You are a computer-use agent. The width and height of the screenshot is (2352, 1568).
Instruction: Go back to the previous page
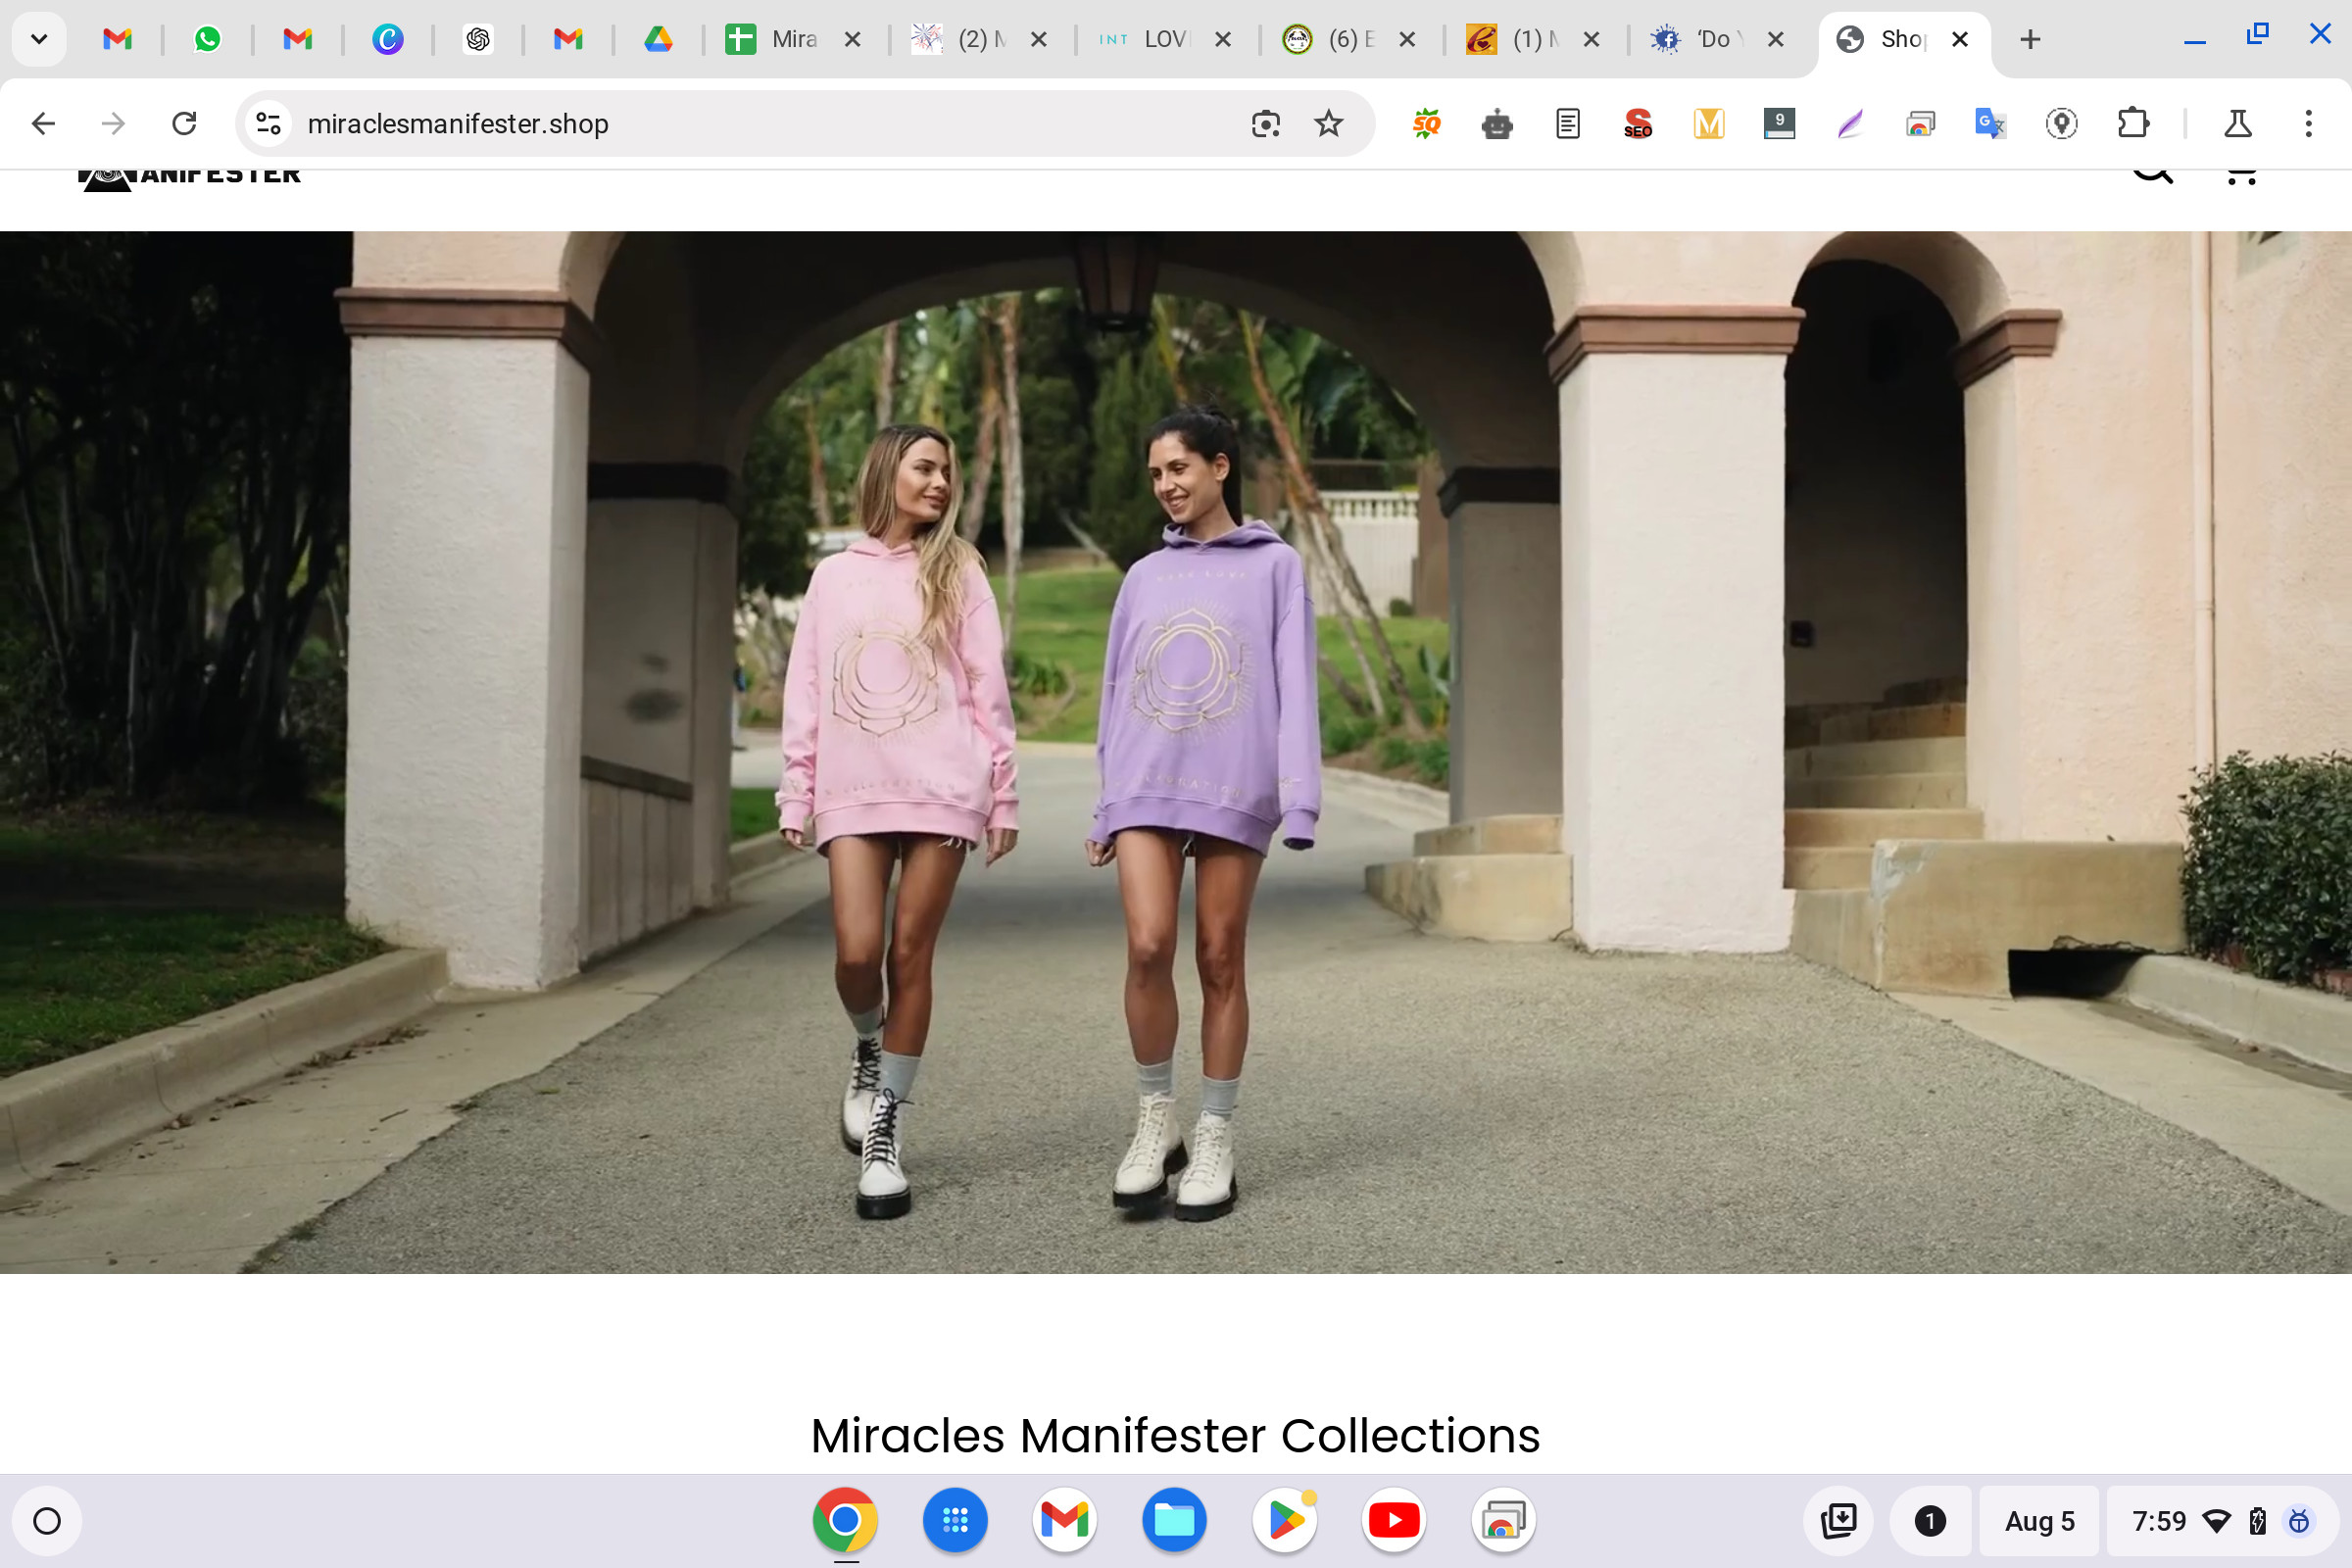(x=43, y=124)
